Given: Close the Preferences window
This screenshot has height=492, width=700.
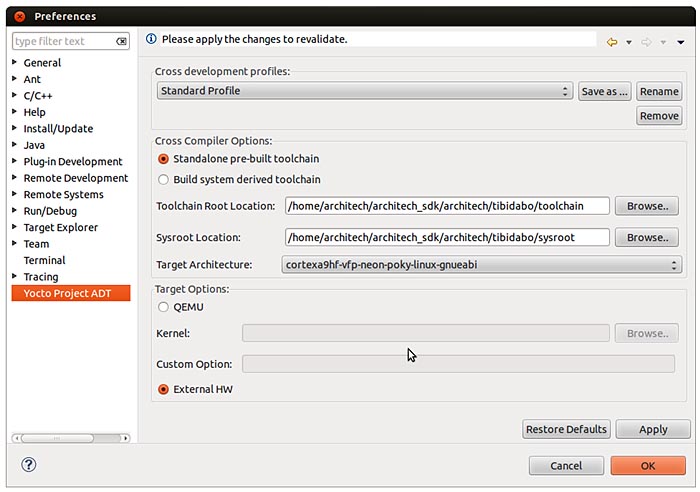Looking at the screenshot, I should tap(20, 17).
